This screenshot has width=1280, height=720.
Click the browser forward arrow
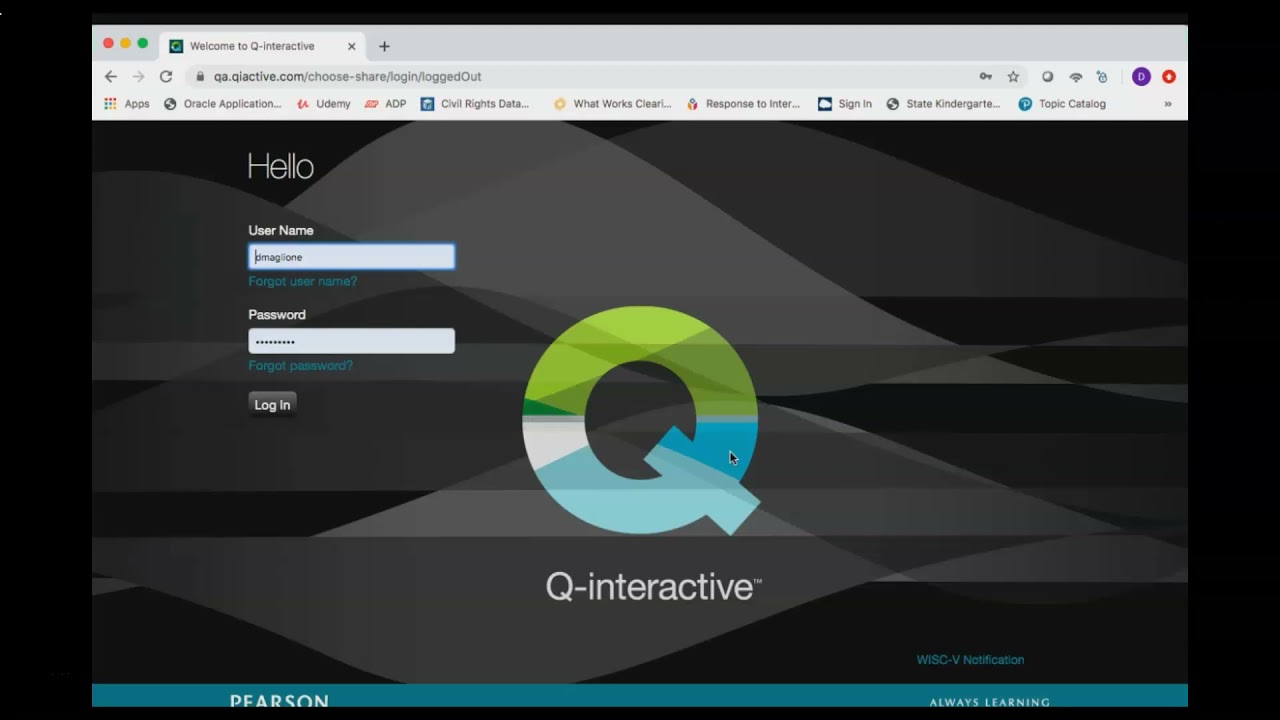click(x=138, y=76)
